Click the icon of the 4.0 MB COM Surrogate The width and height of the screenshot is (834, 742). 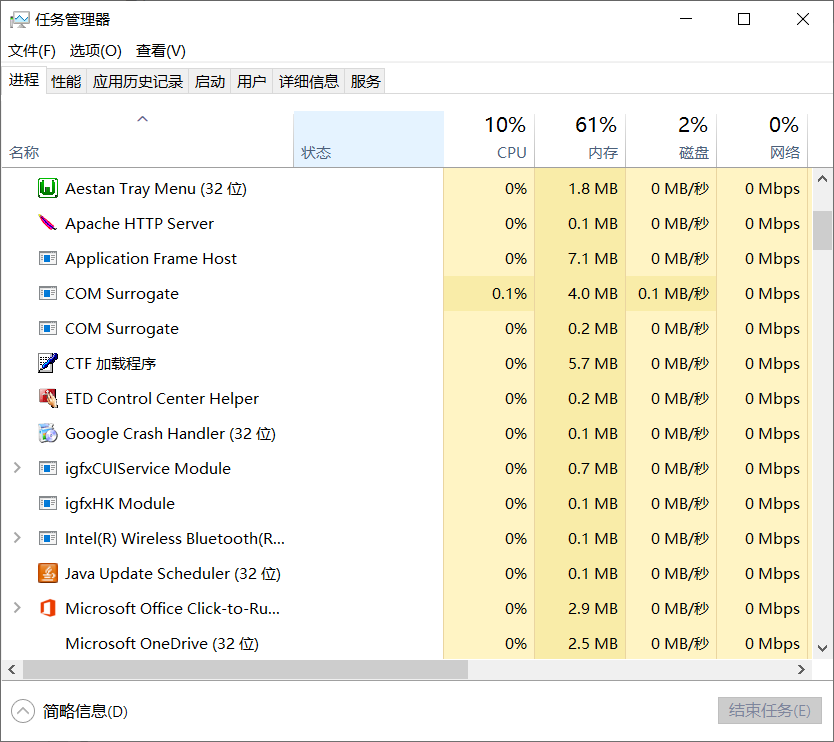48,294
